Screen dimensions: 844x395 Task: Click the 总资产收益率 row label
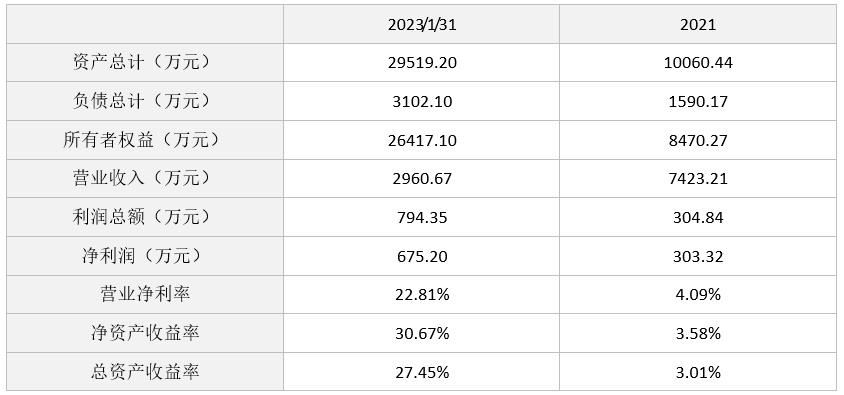(145, 371)
